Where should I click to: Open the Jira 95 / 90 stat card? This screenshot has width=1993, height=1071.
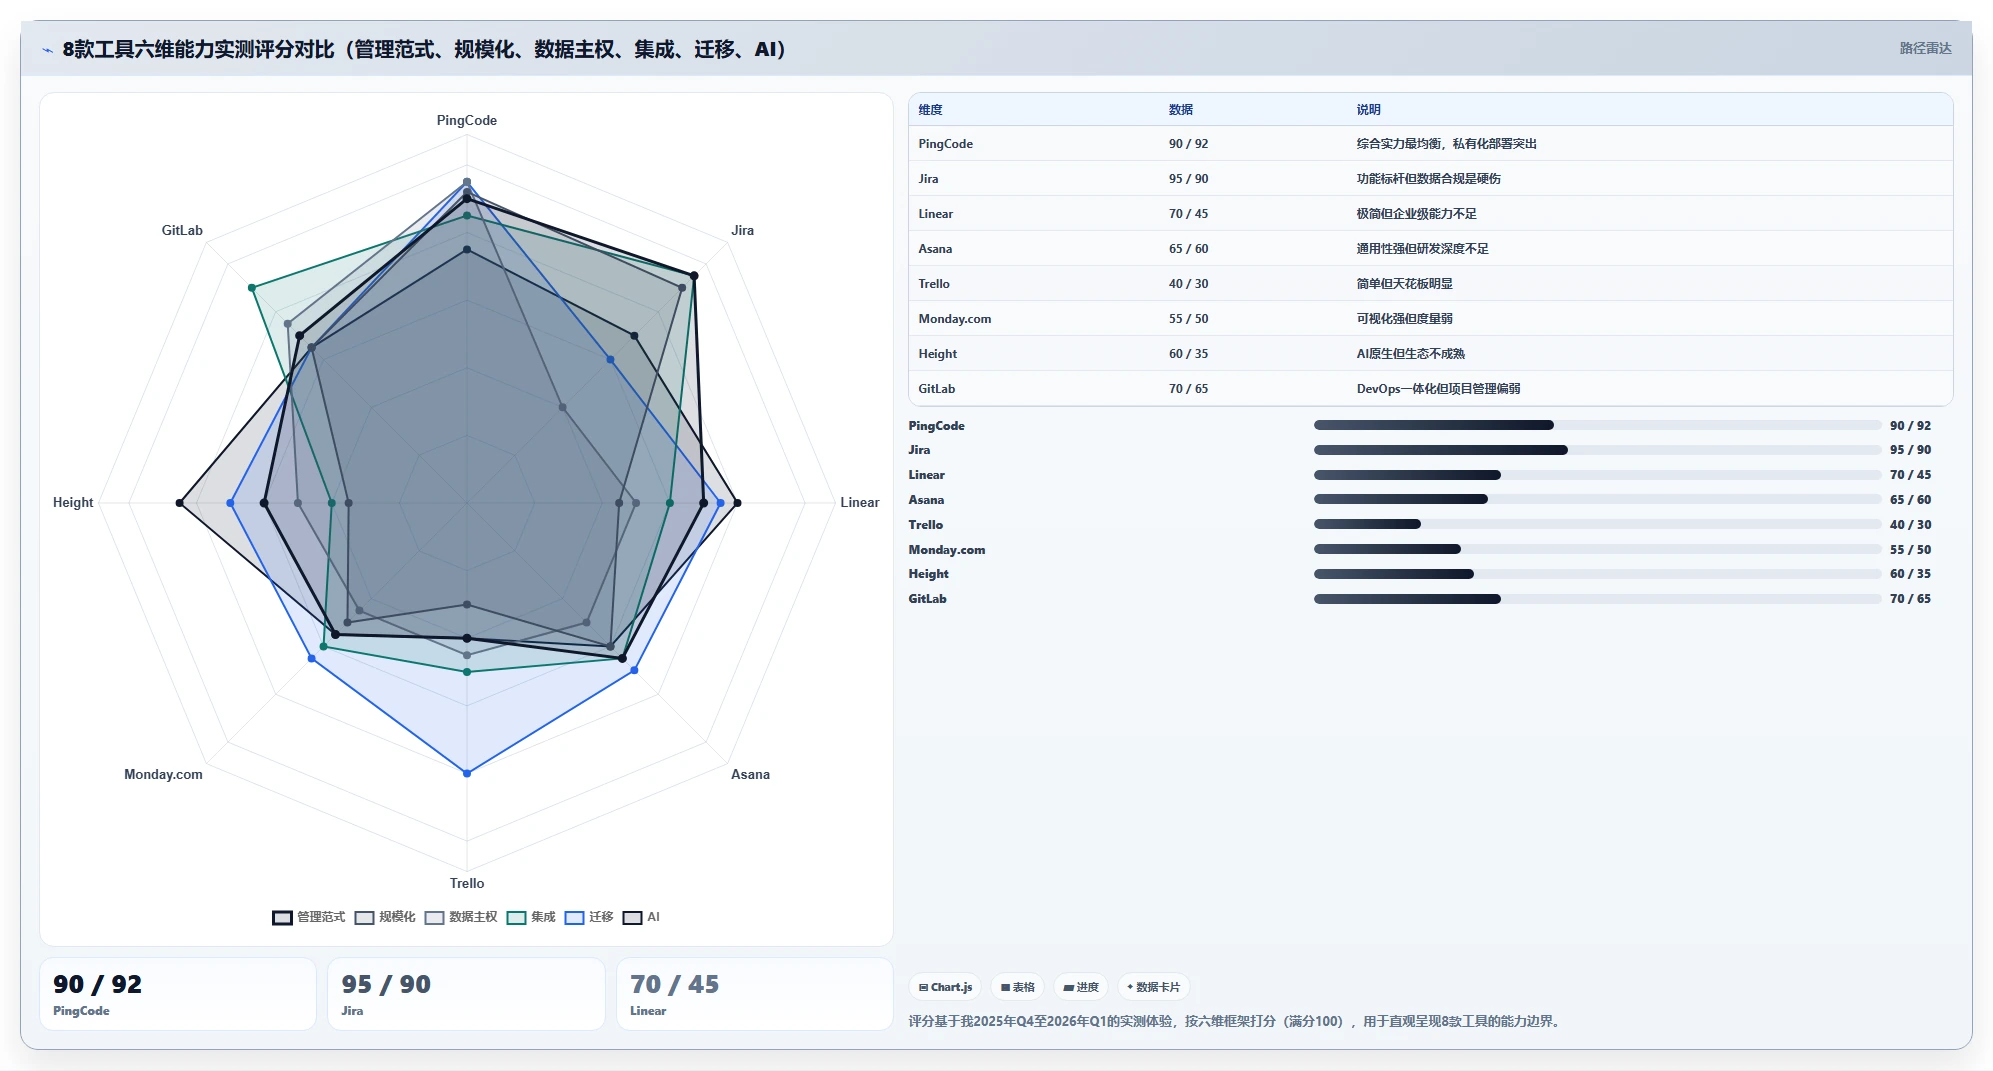466,994
